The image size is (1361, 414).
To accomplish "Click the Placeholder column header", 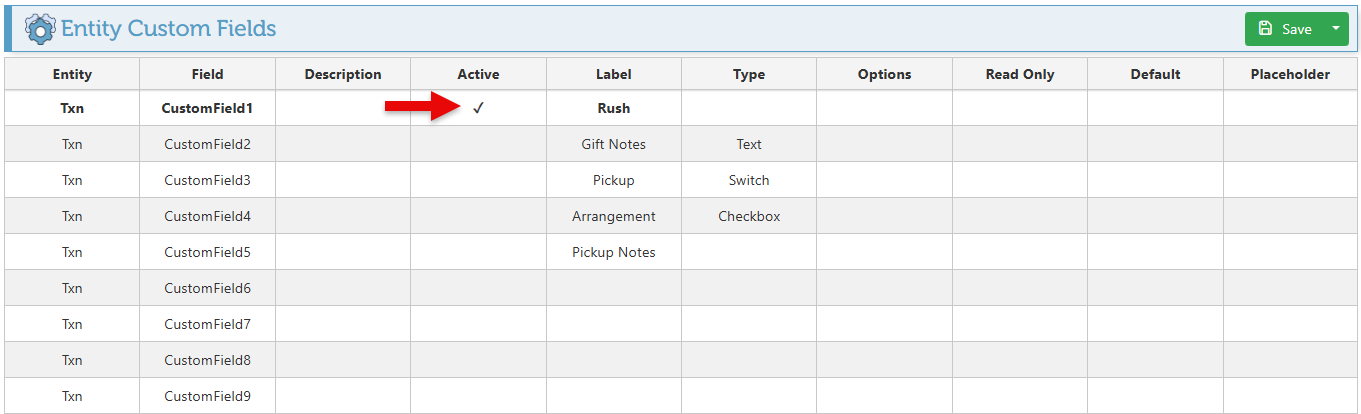I will pos(1290,74).
